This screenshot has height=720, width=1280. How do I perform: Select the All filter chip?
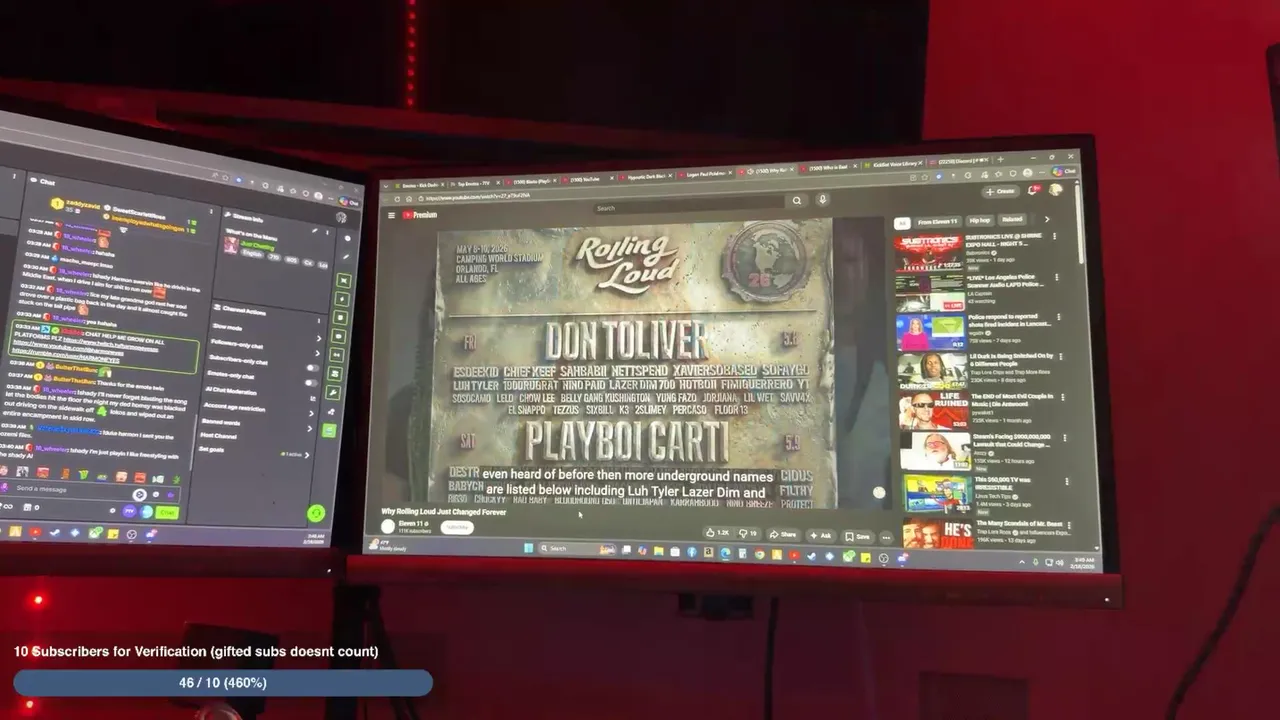[902, 223]
